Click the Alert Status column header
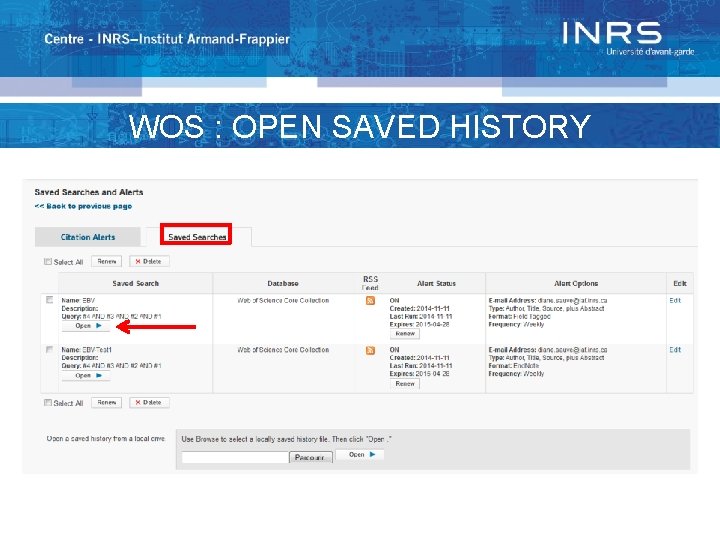The height and width of the screenshot is (540, 720). (x=436, y=283)
